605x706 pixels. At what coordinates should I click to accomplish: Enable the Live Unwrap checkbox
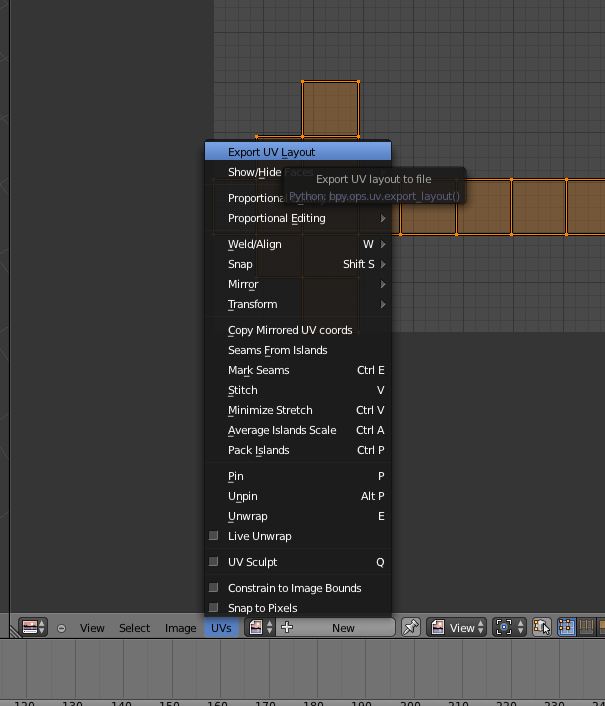coord(213,535)
